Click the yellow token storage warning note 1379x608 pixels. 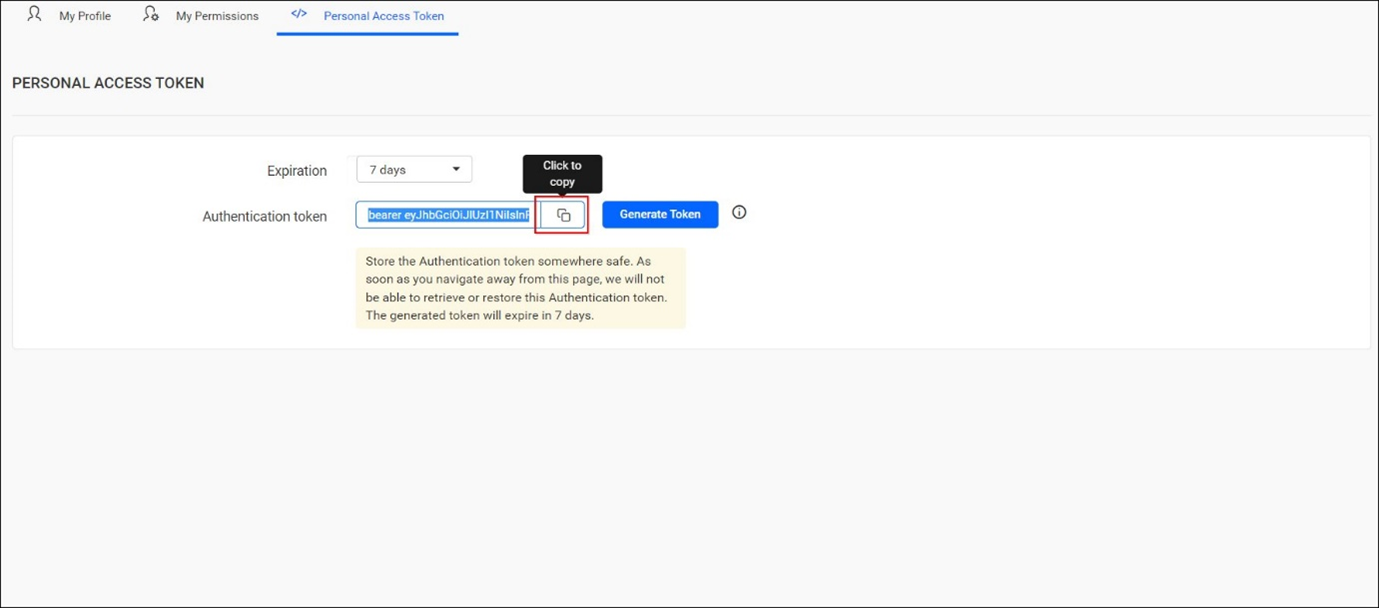coord(520,288)
